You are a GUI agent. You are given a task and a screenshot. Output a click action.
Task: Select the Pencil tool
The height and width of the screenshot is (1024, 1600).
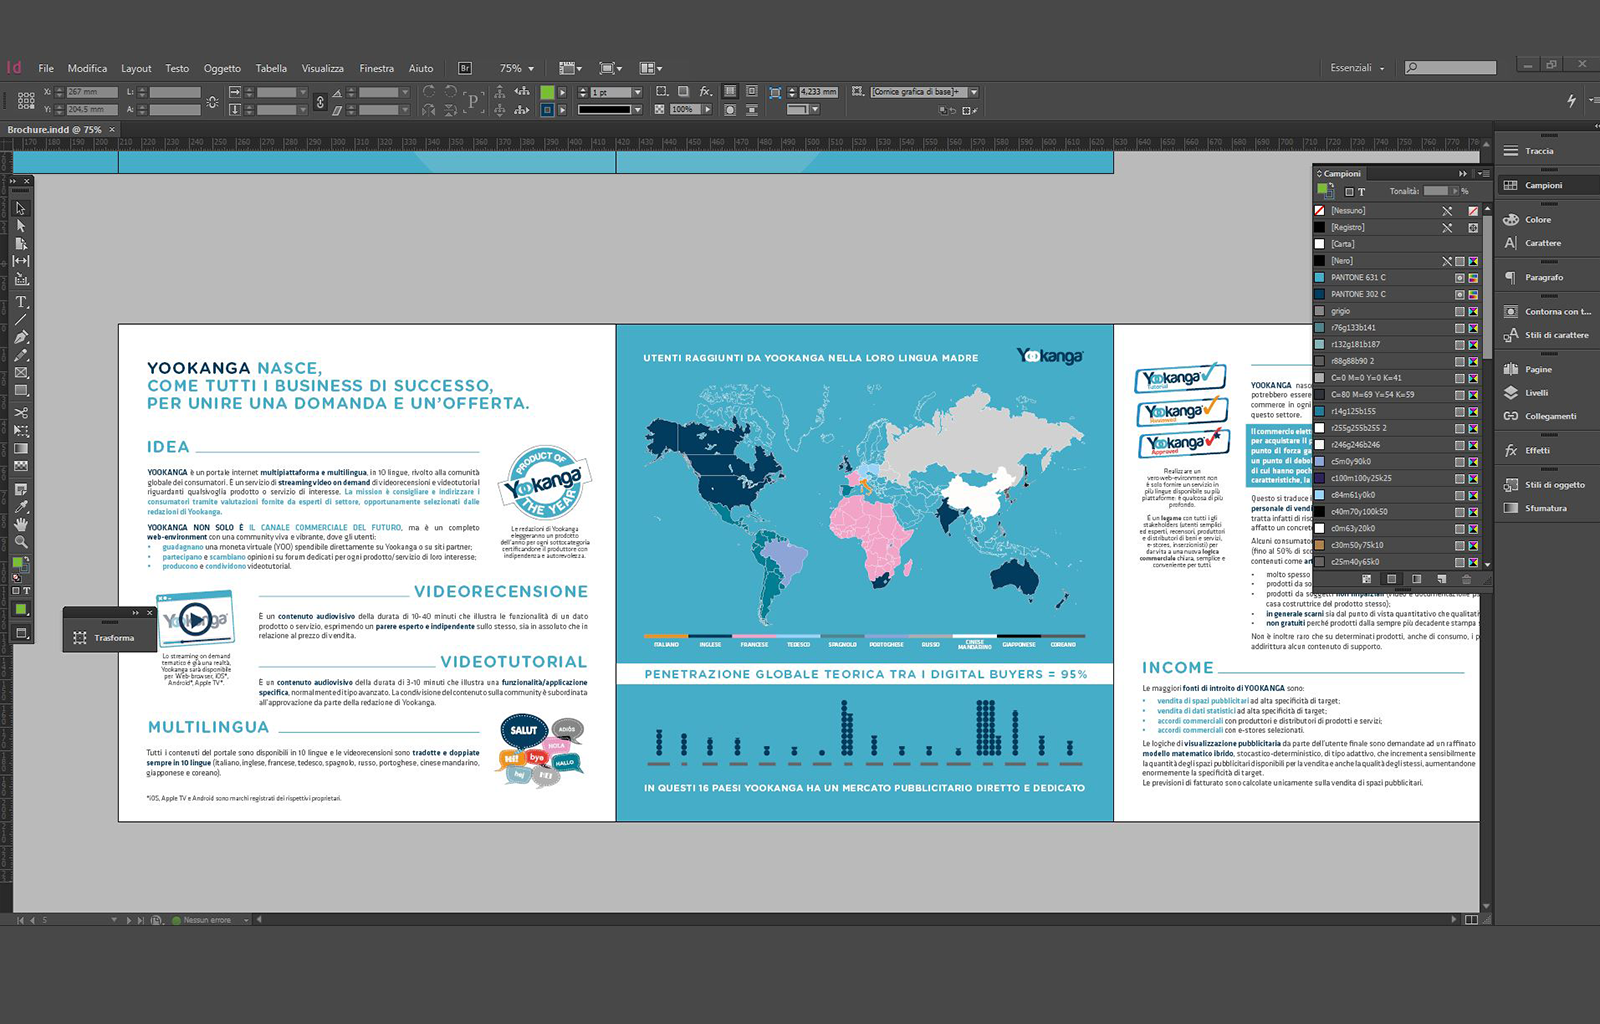click(x=21, y=355)
